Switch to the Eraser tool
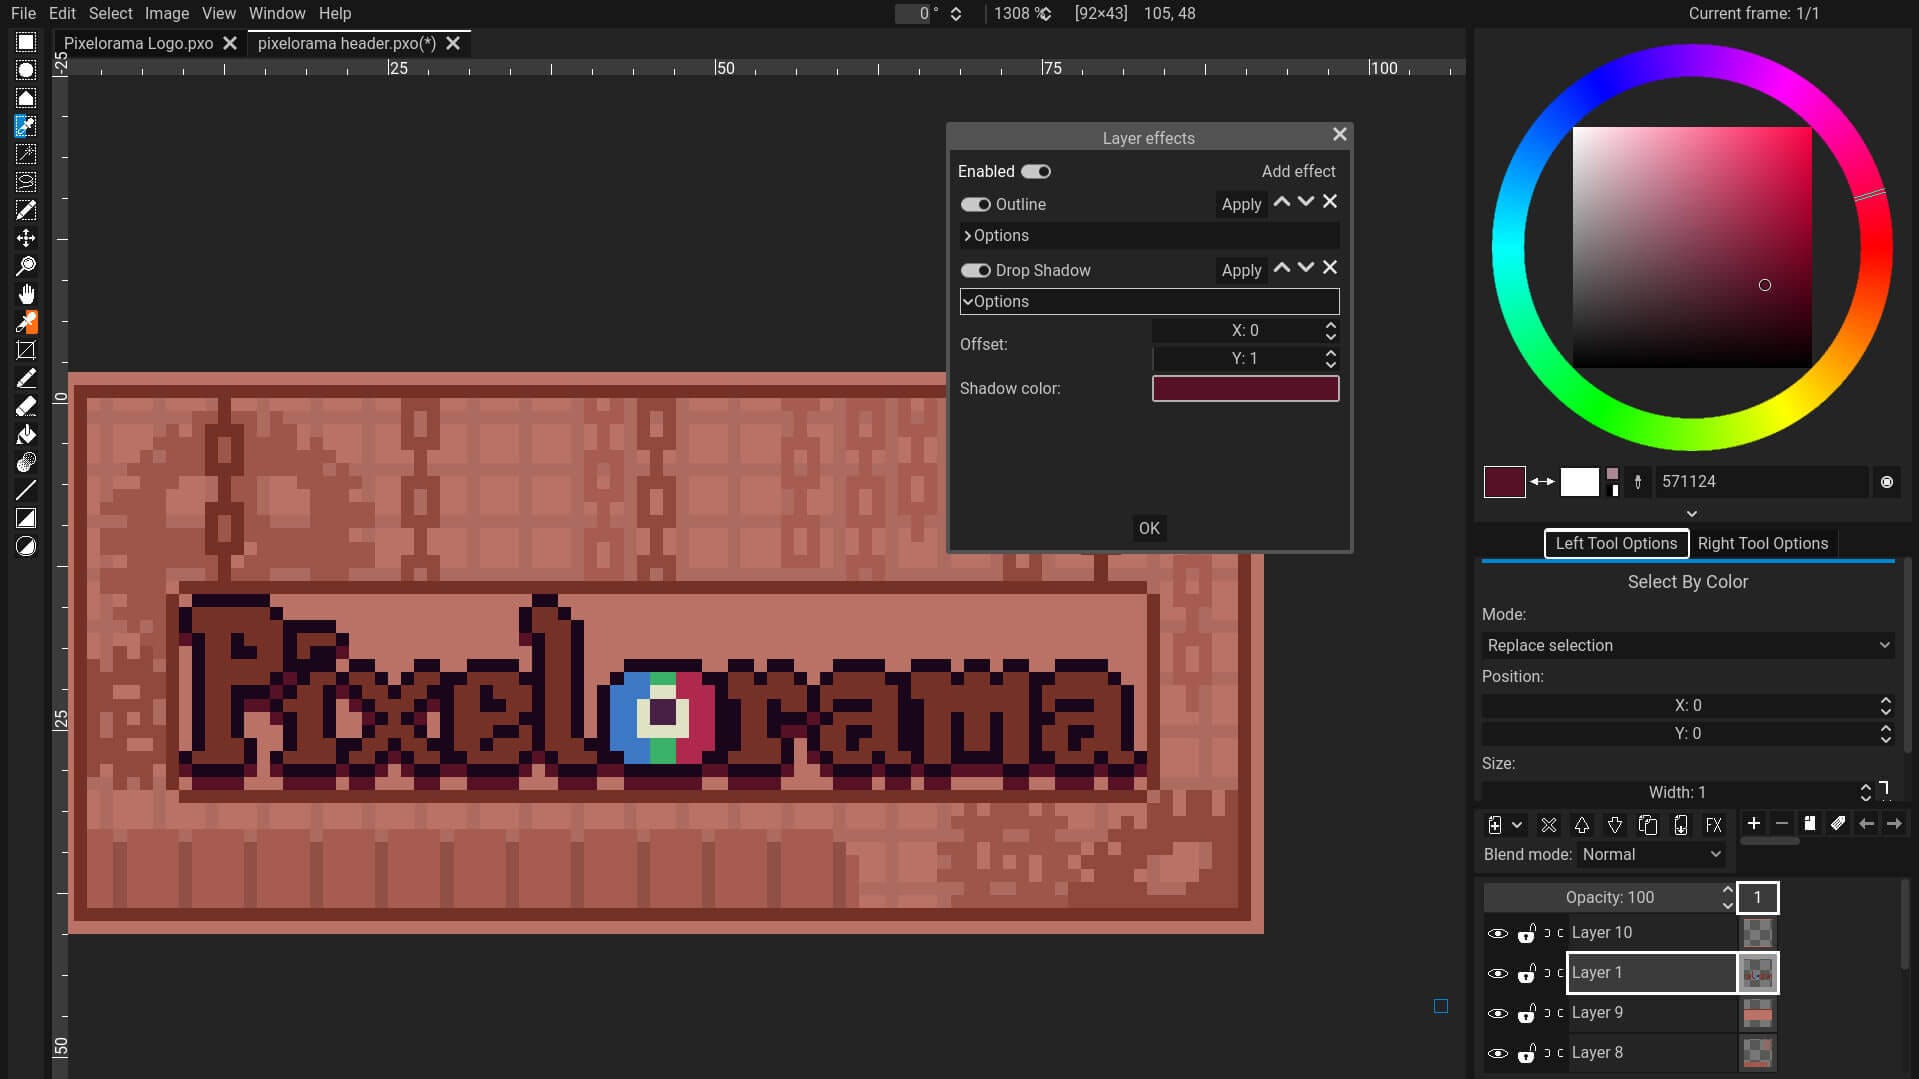Screen dimensions: 1919x1079 pyautogui.click(x=27, y=406)
